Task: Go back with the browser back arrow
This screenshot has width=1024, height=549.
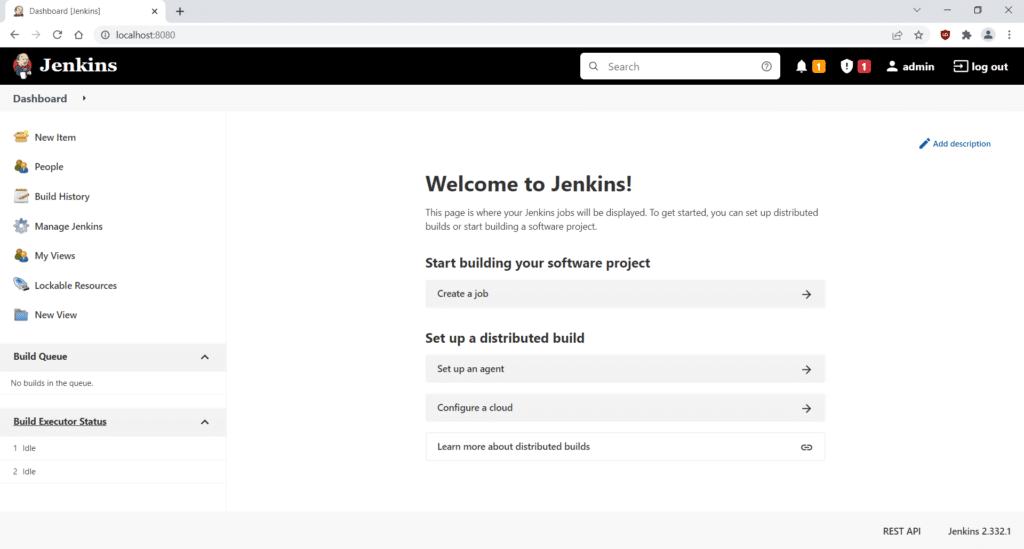Action: pos(15,35)
